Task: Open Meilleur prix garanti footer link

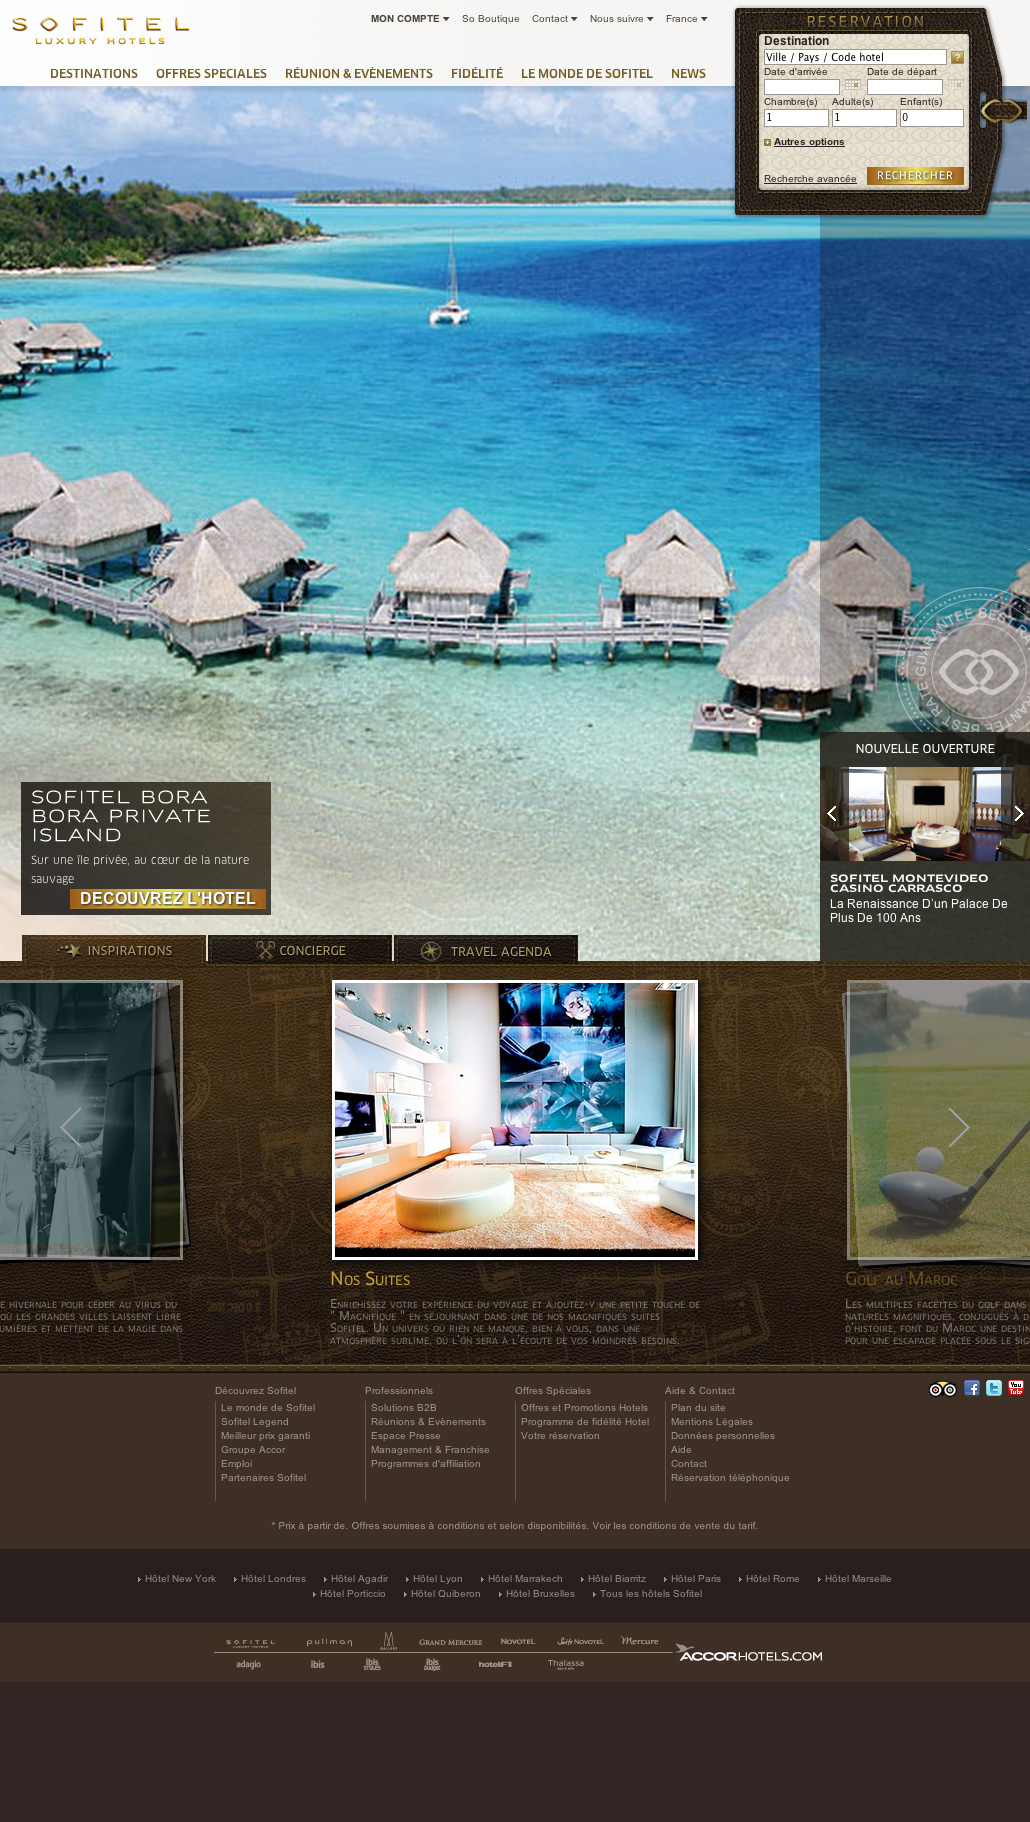Action: [266, 1436]
